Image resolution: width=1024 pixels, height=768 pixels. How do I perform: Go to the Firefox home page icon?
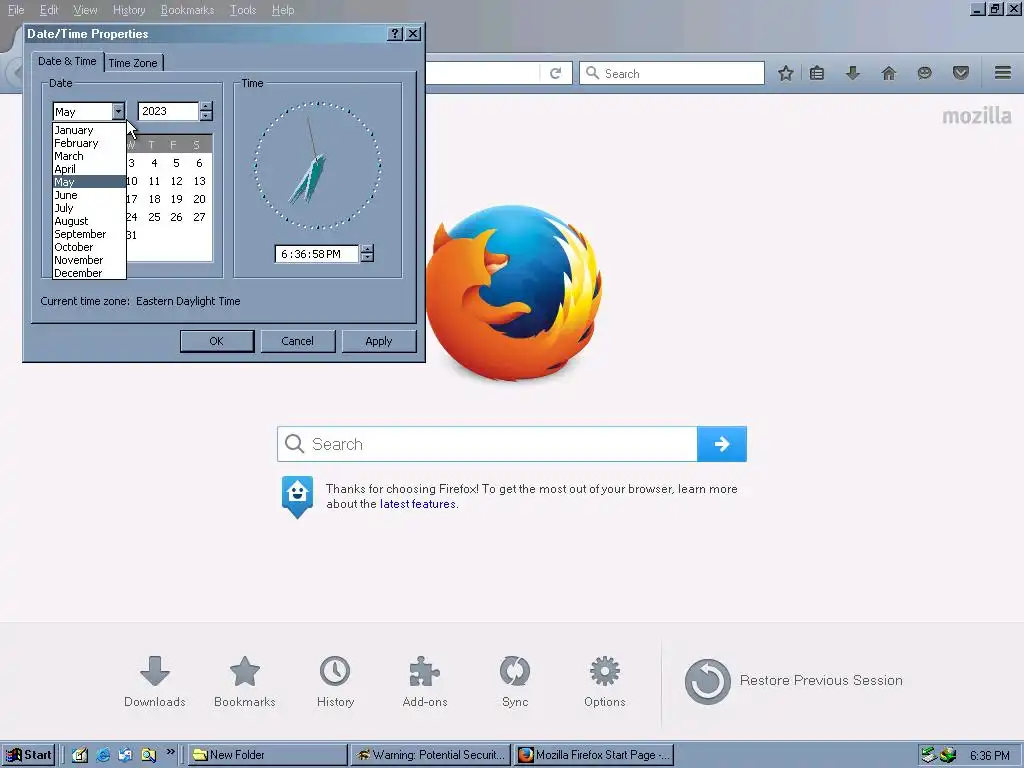[889, 73]
